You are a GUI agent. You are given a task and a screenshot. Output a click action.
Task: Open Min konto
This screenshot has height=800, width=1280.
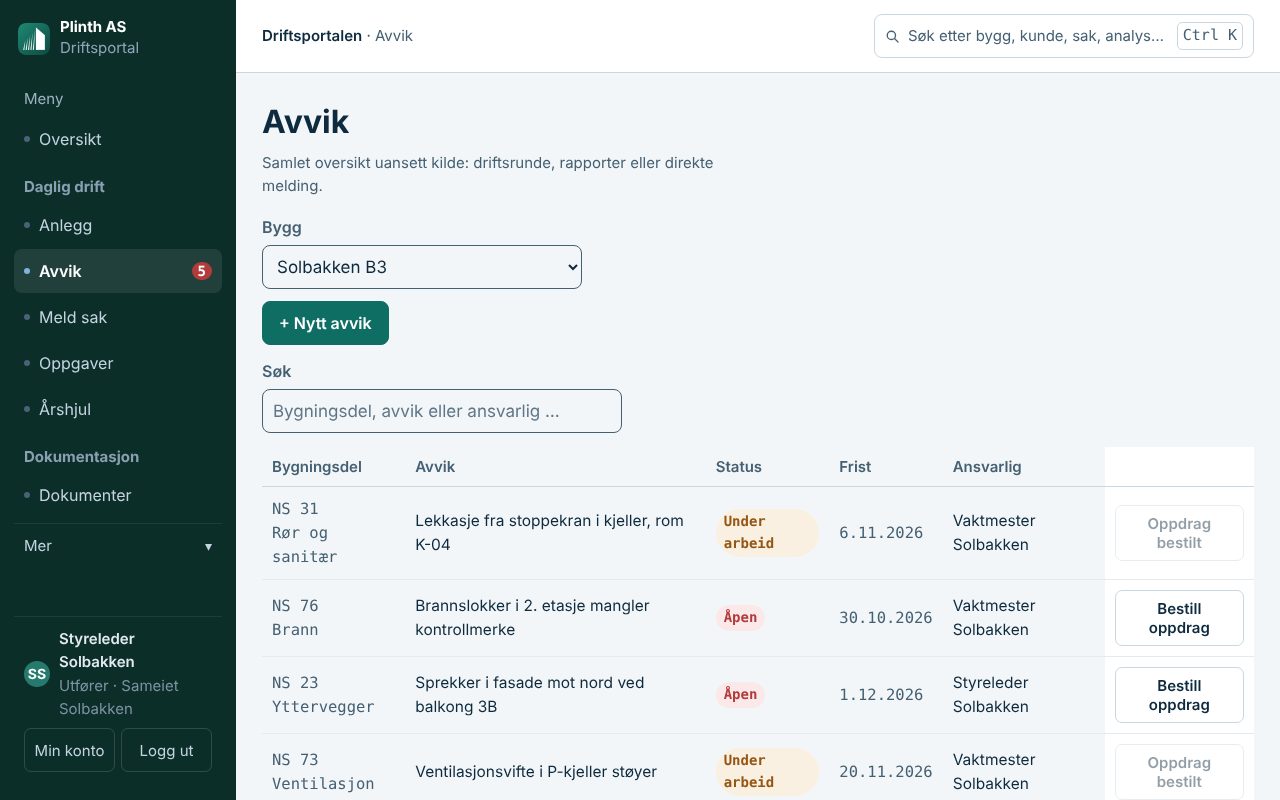tap(70, 750)
